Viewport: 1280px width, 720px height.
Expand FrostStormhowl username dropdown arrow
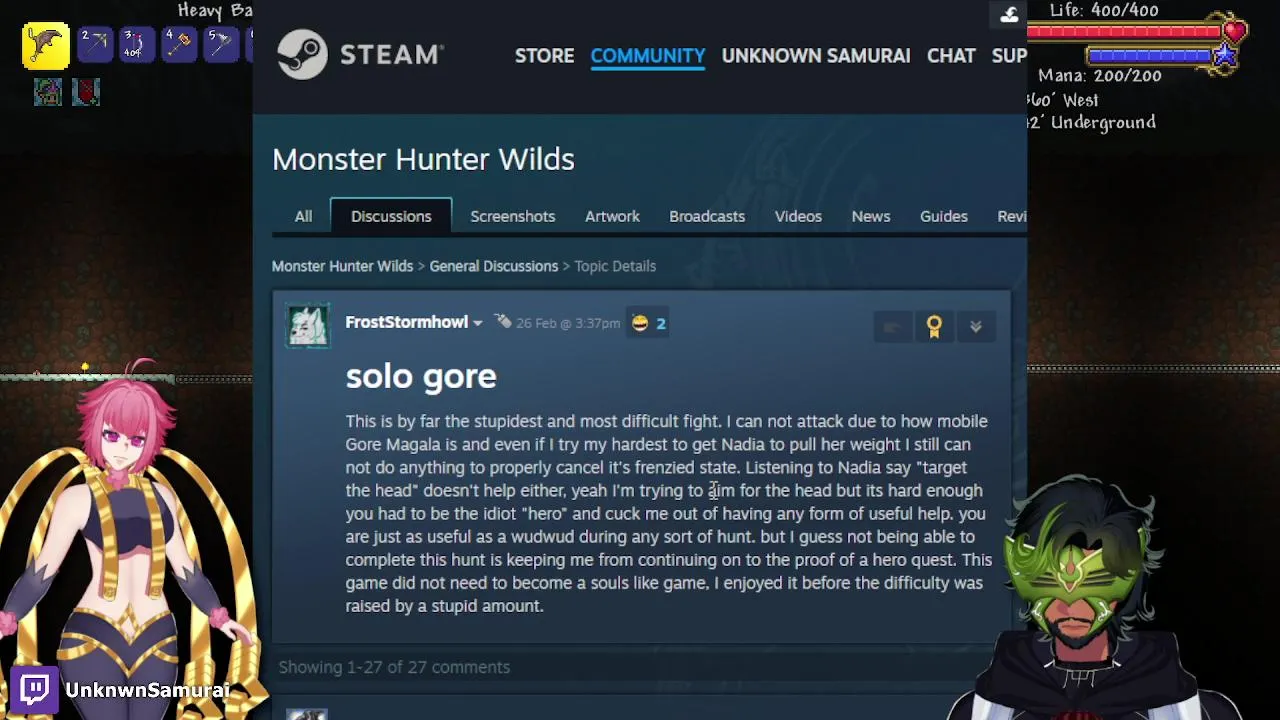477,323
